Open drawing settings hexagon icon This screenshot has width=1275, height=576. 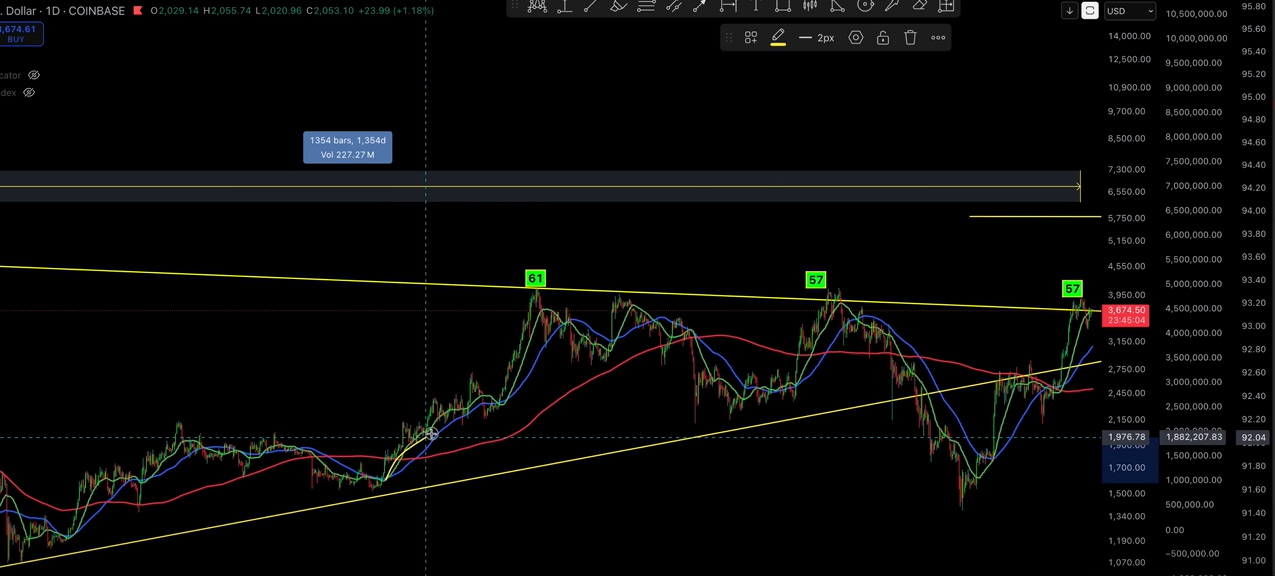pyautogui.click(x=856, y=38)
